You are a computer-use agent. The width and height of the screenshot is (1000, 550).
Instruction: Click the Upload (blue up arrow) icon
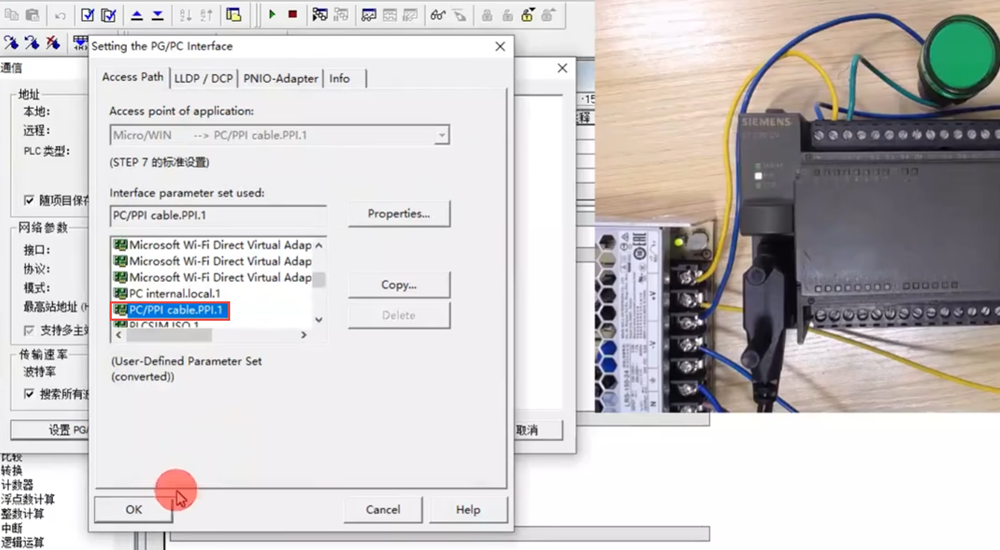click(136, 15)
